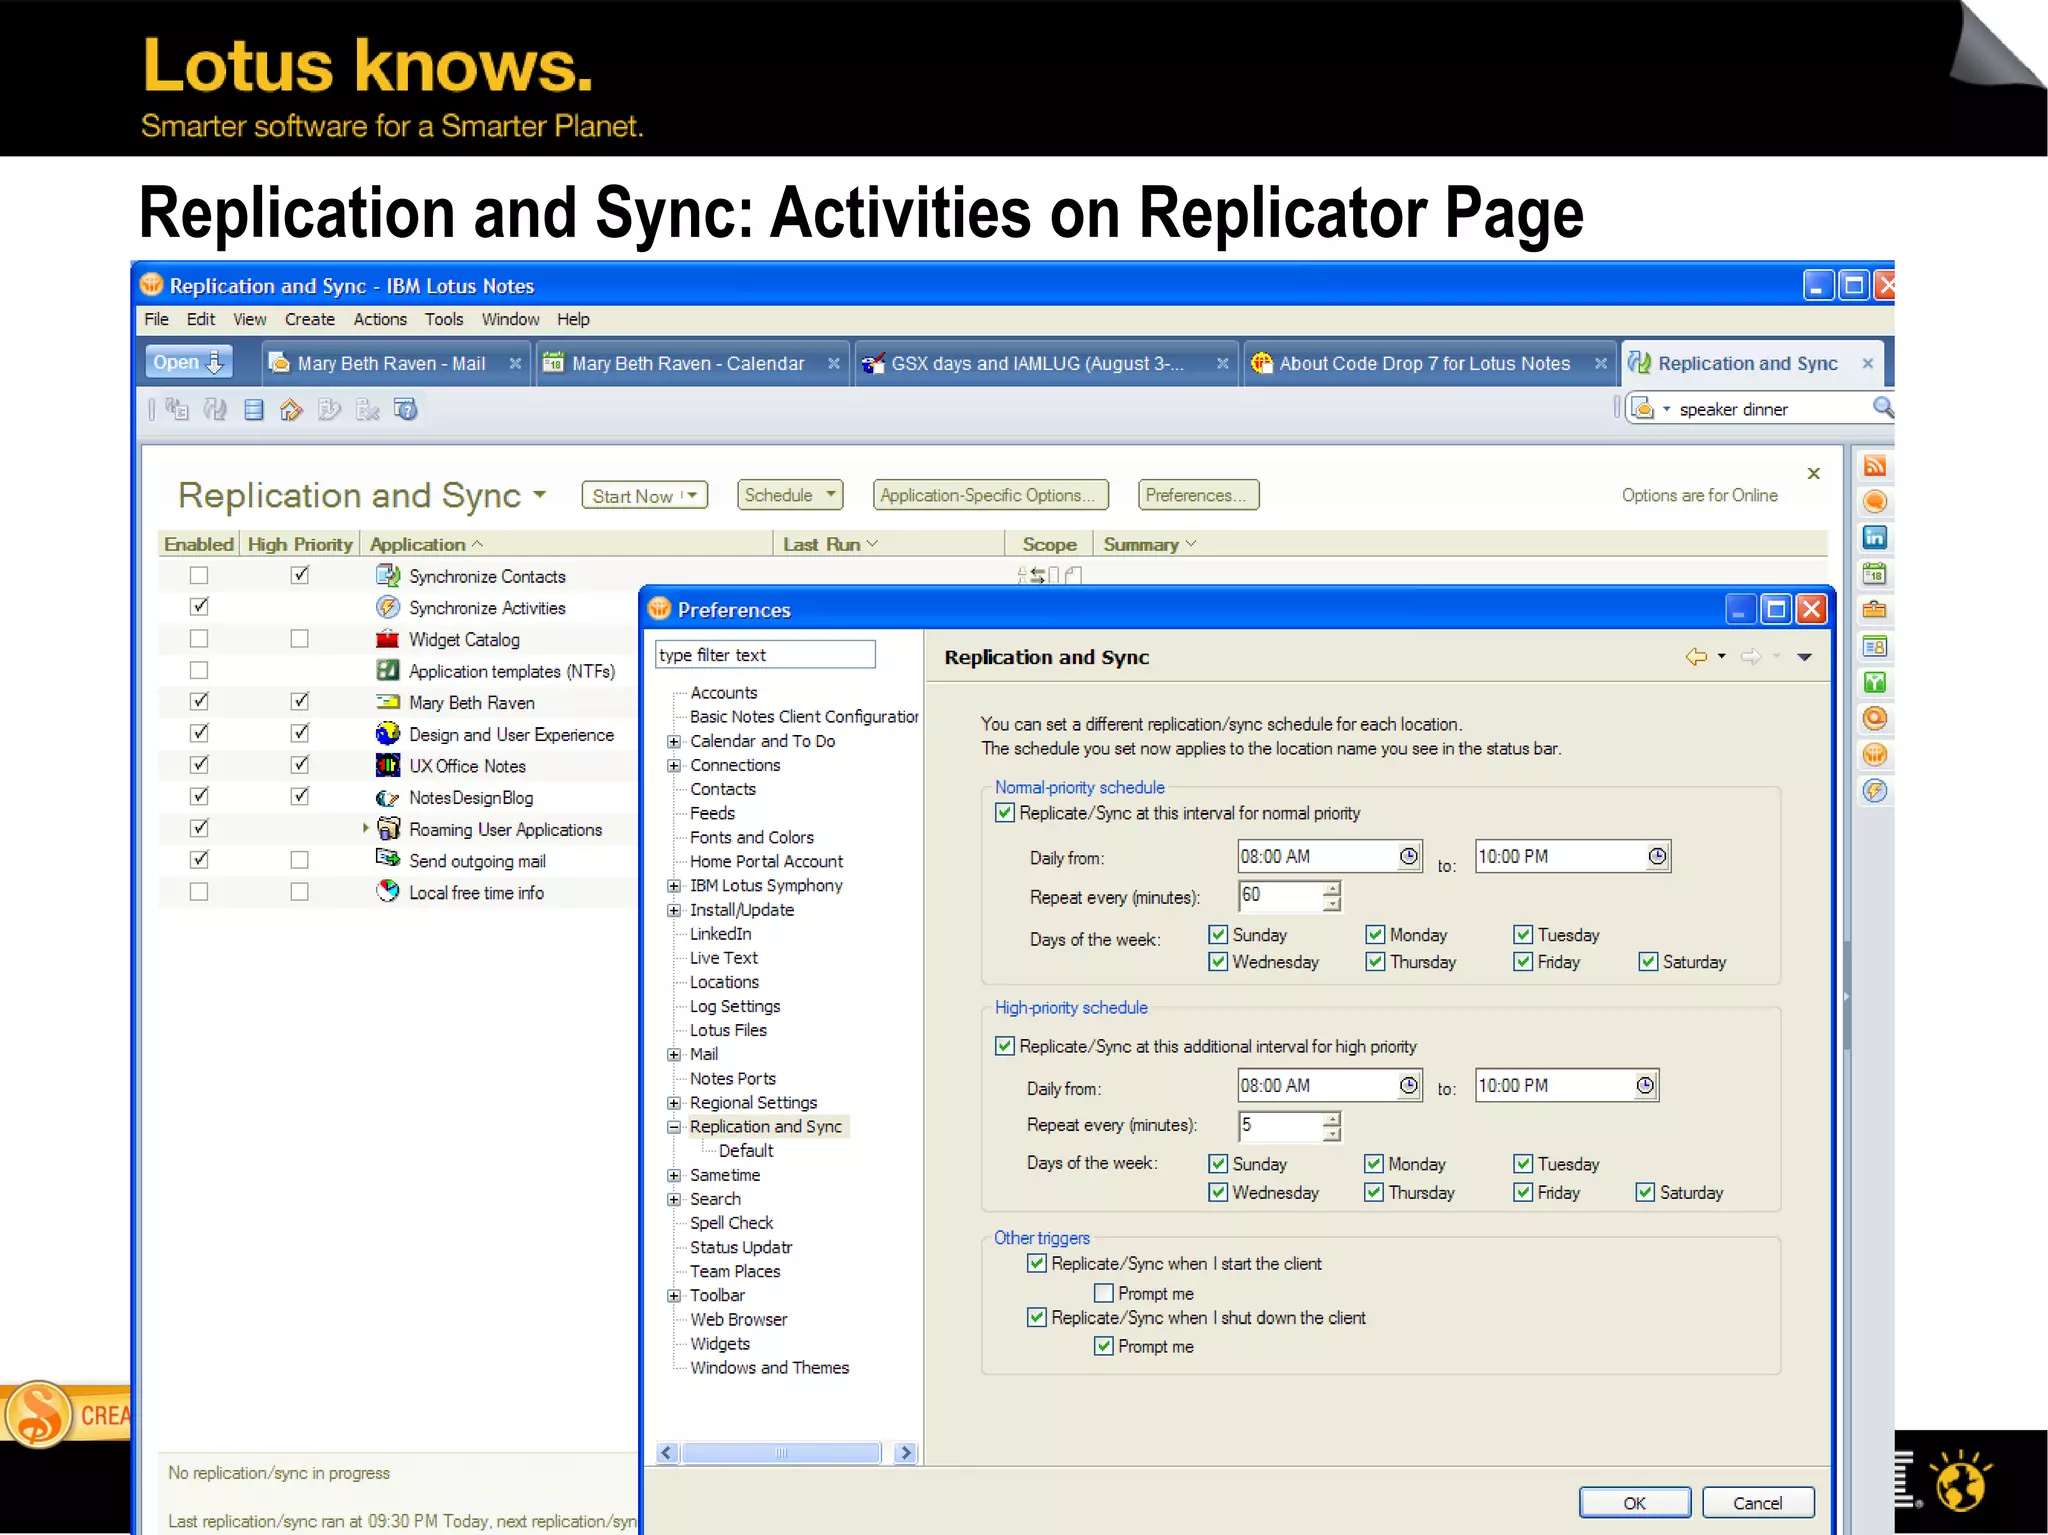Collapse Replication and Sync tree node
This screenshot has width=2048, height=1535.
click(x=674, y=1127)
